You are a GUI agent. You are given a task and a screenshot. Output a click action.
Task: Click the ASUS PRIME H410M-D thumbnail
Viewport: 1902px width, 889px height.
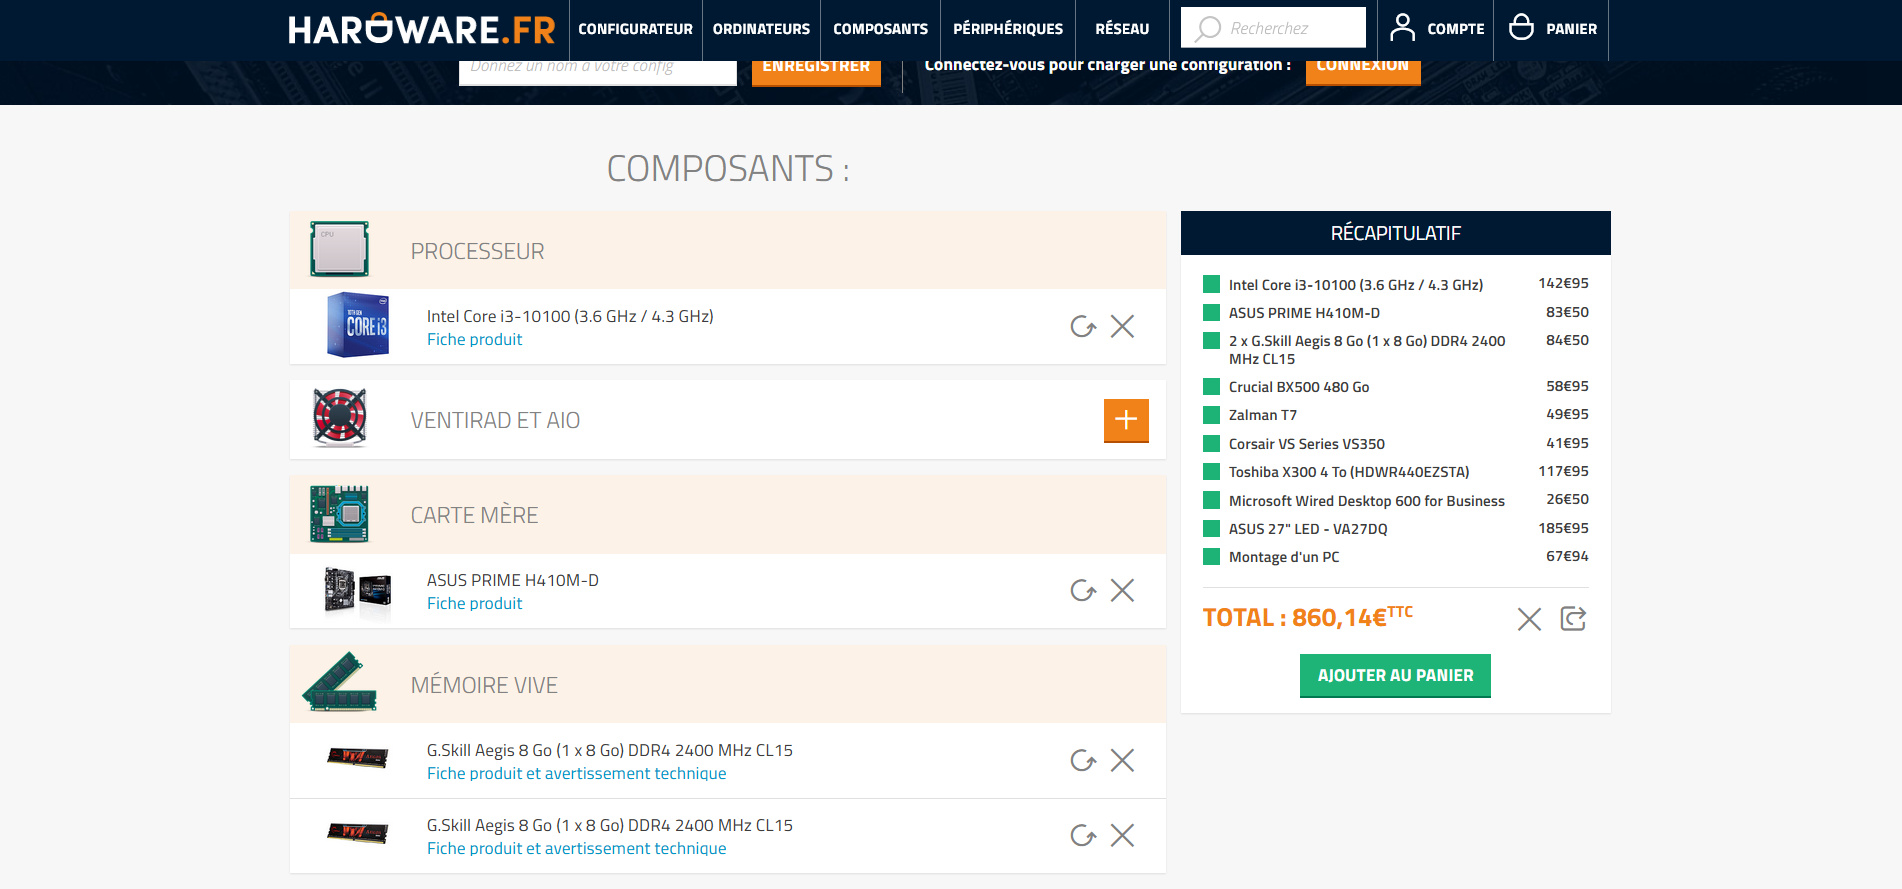click(x=357, y=590)
